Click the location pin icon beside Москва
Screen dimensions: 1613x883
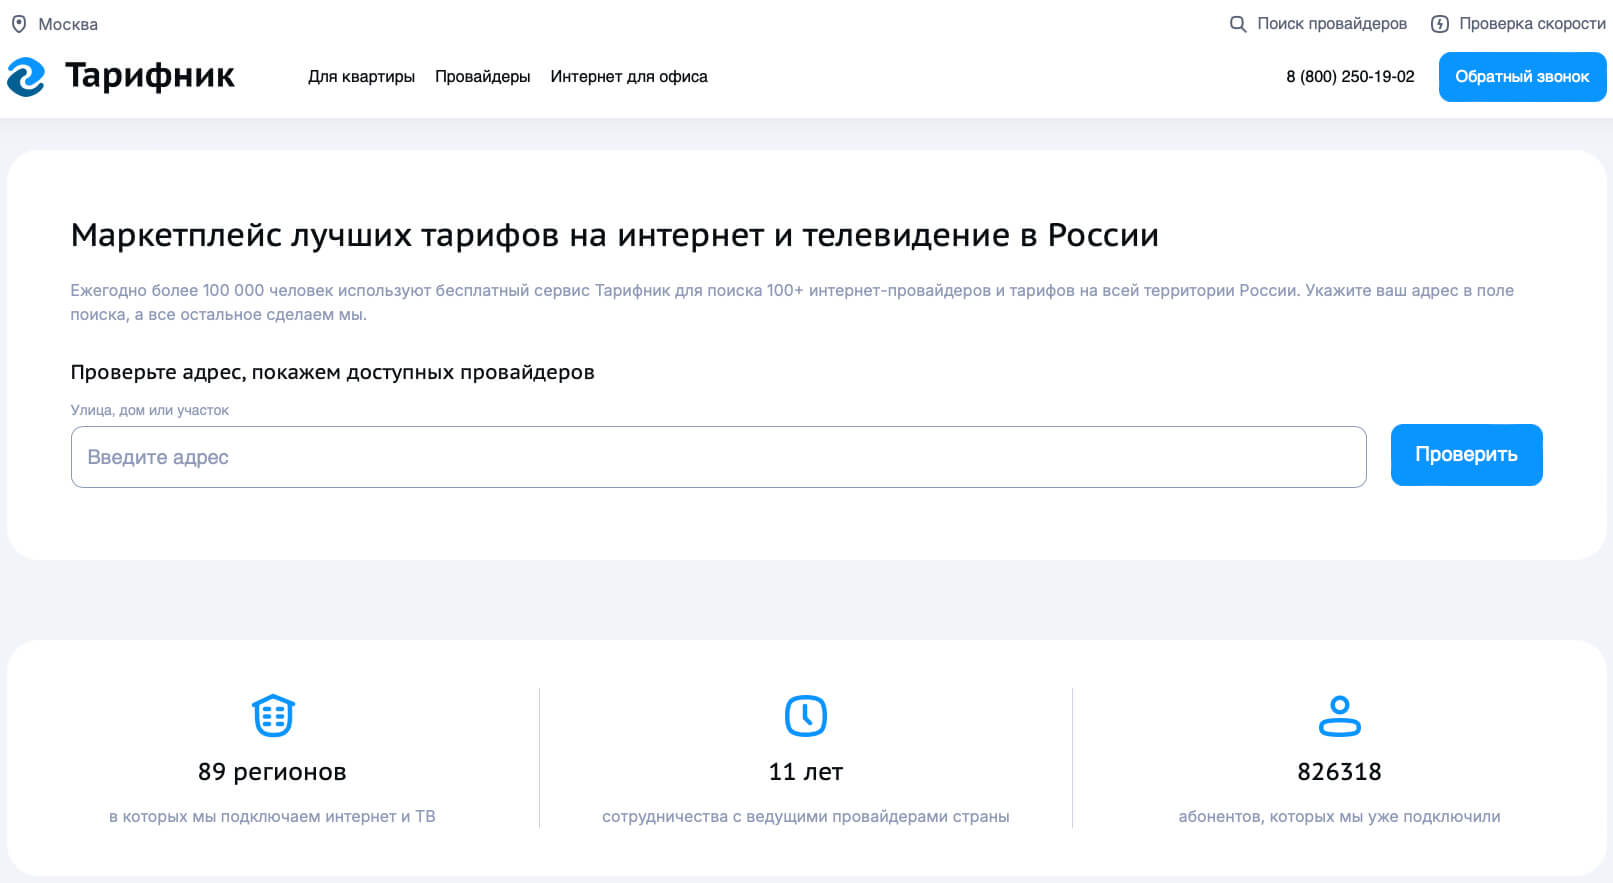coord(18,24)
